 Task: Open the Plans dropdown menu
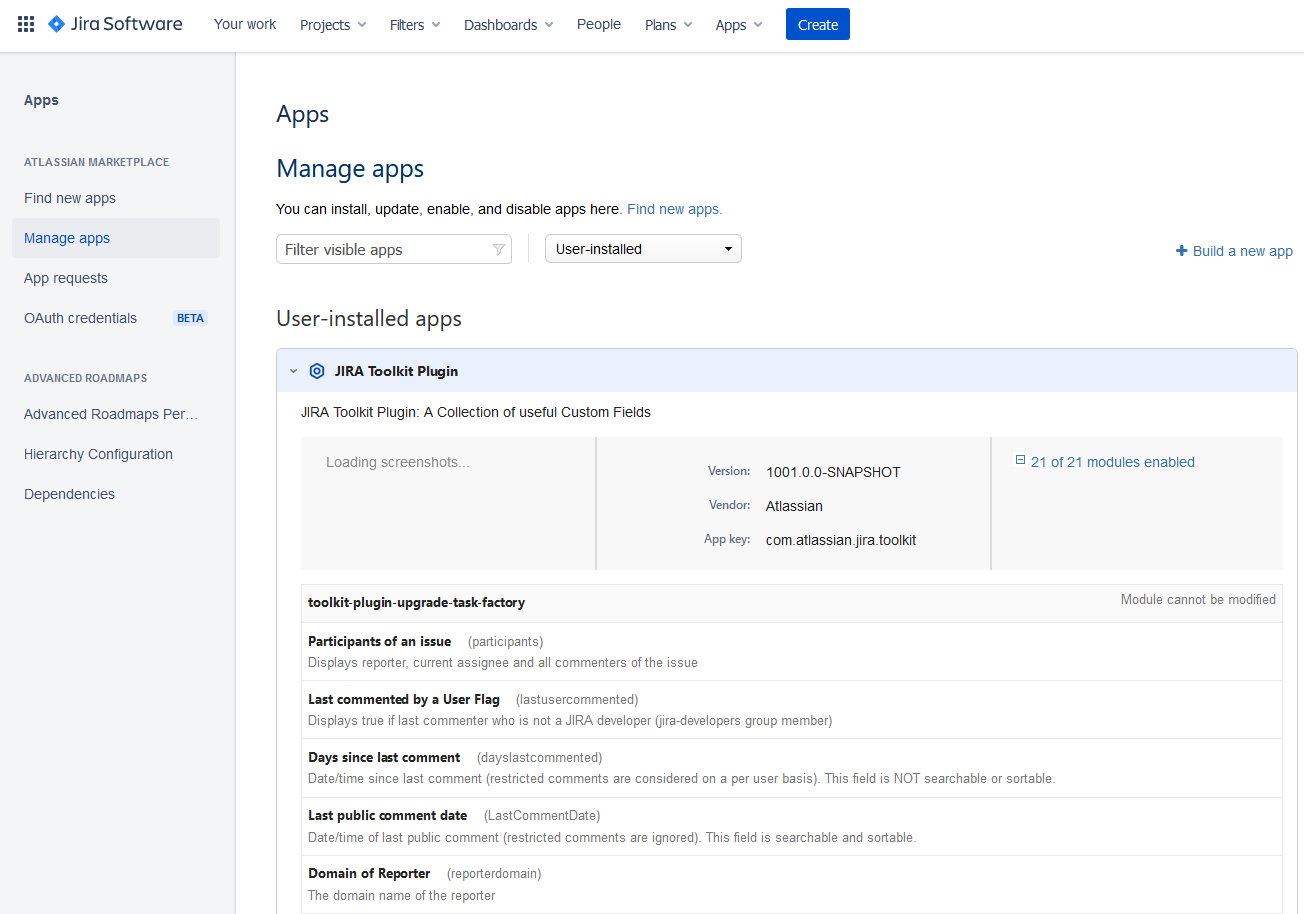[668, 25]
